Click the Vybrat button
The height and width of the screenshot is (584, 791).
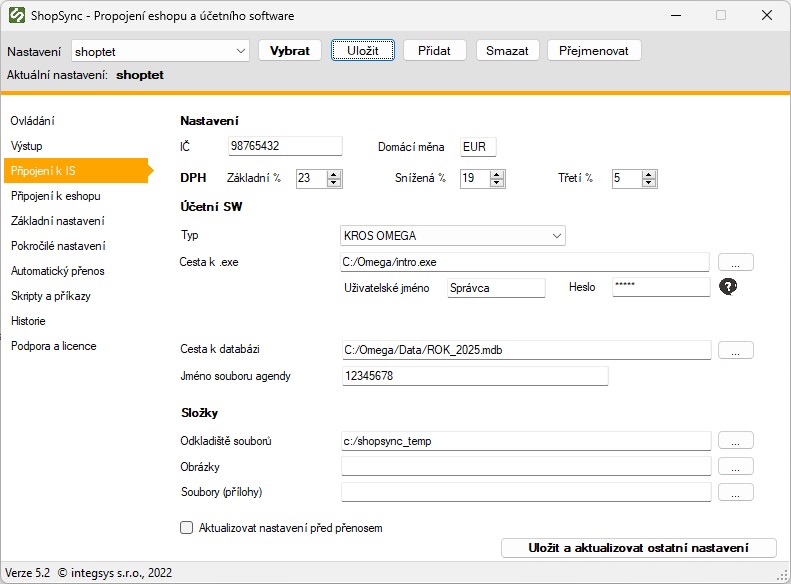click(x=290, y=50)
